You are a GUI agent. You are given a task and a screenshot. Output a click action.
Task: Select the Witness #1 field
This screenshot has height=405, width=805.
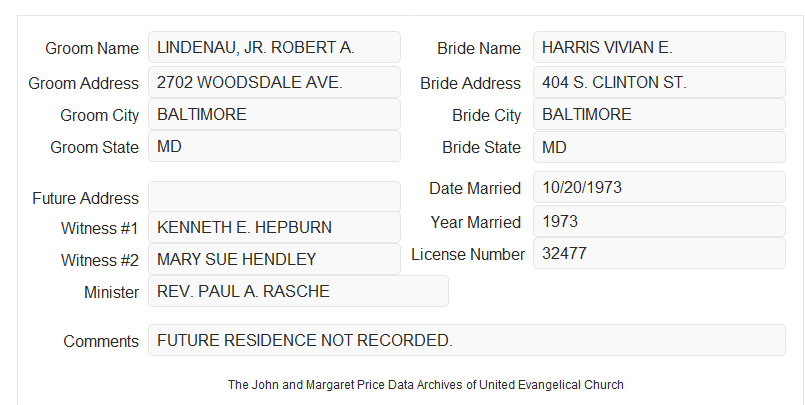pos(274,227)
